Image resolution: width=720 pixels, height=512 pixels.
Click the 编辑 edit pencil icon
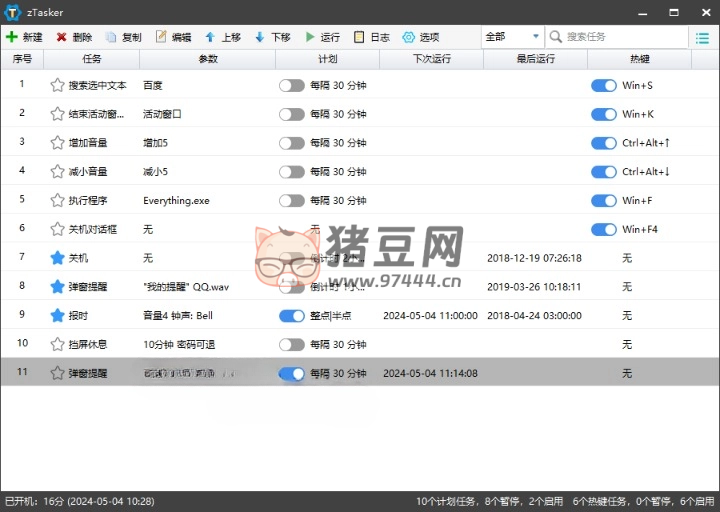(x=161, y=37)
